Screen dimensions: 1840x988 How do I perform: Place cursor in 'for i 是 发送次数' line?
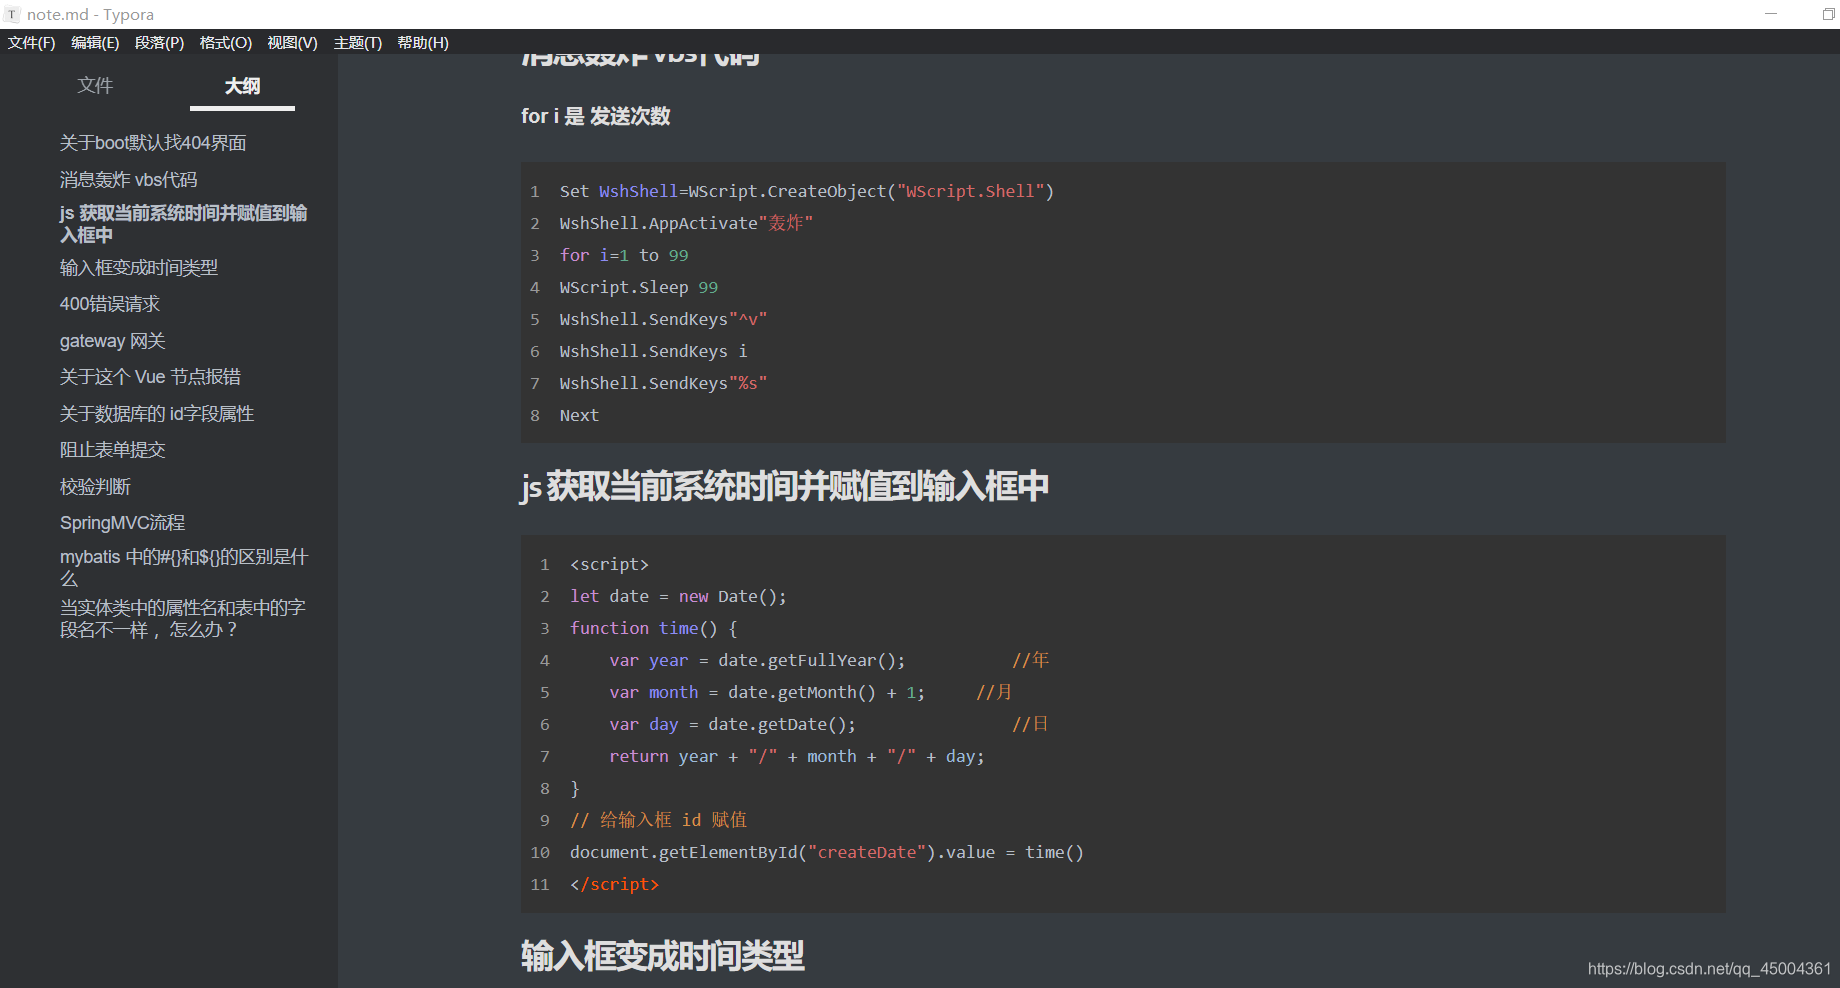[x=595, y=116]
